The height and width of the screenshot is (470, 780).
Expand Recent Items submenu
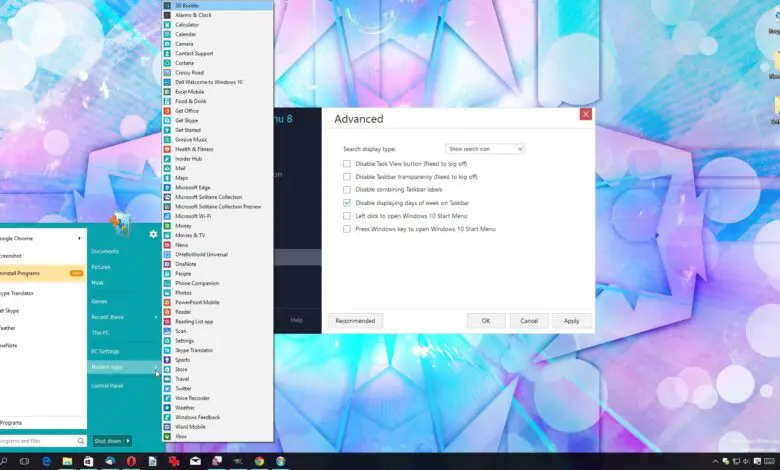[x=156, y=317]
